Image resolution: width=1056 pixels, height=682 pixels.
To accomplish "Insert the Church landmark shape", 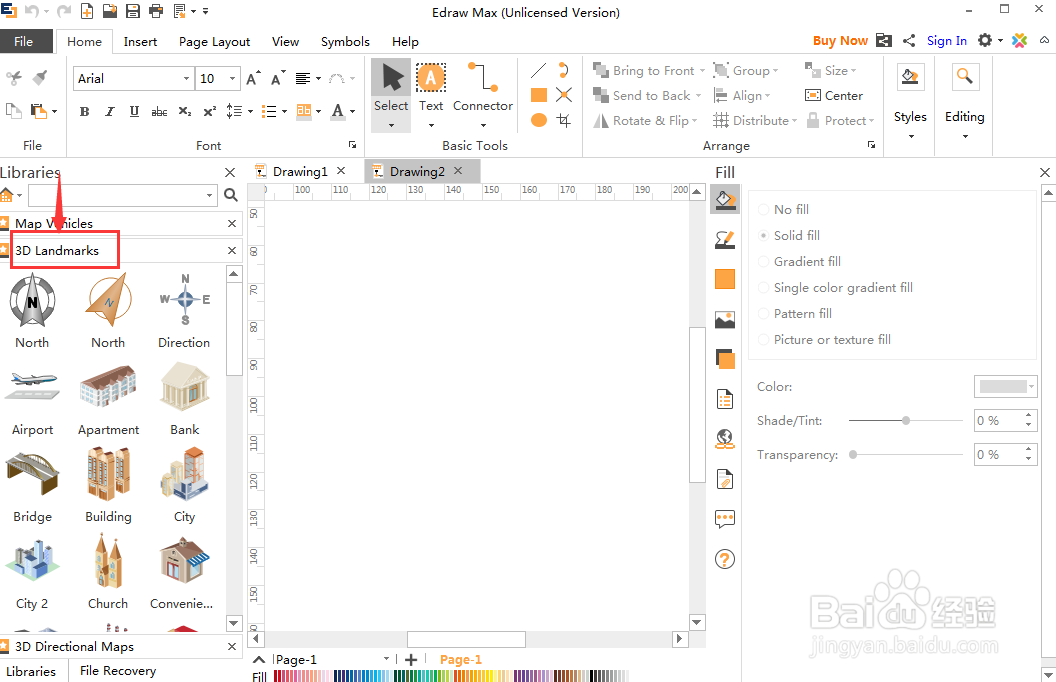I will pyautogui.click(x=108, y=572).
